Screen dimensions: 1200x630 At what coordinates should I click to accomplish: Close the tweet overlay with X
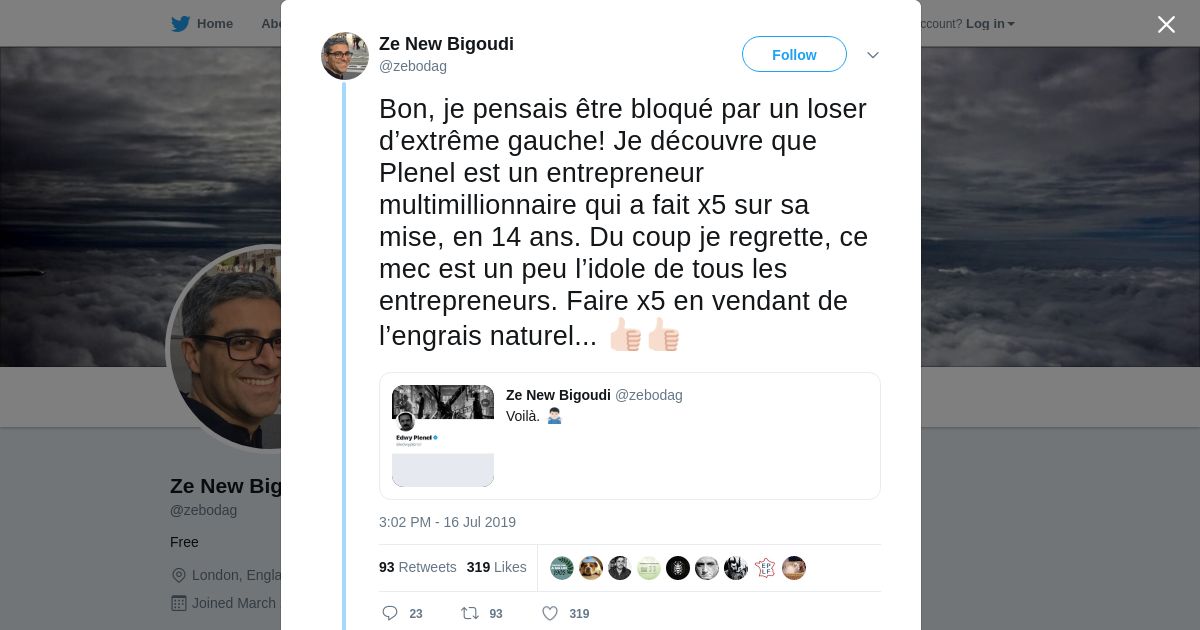(x=1166, y=25)
